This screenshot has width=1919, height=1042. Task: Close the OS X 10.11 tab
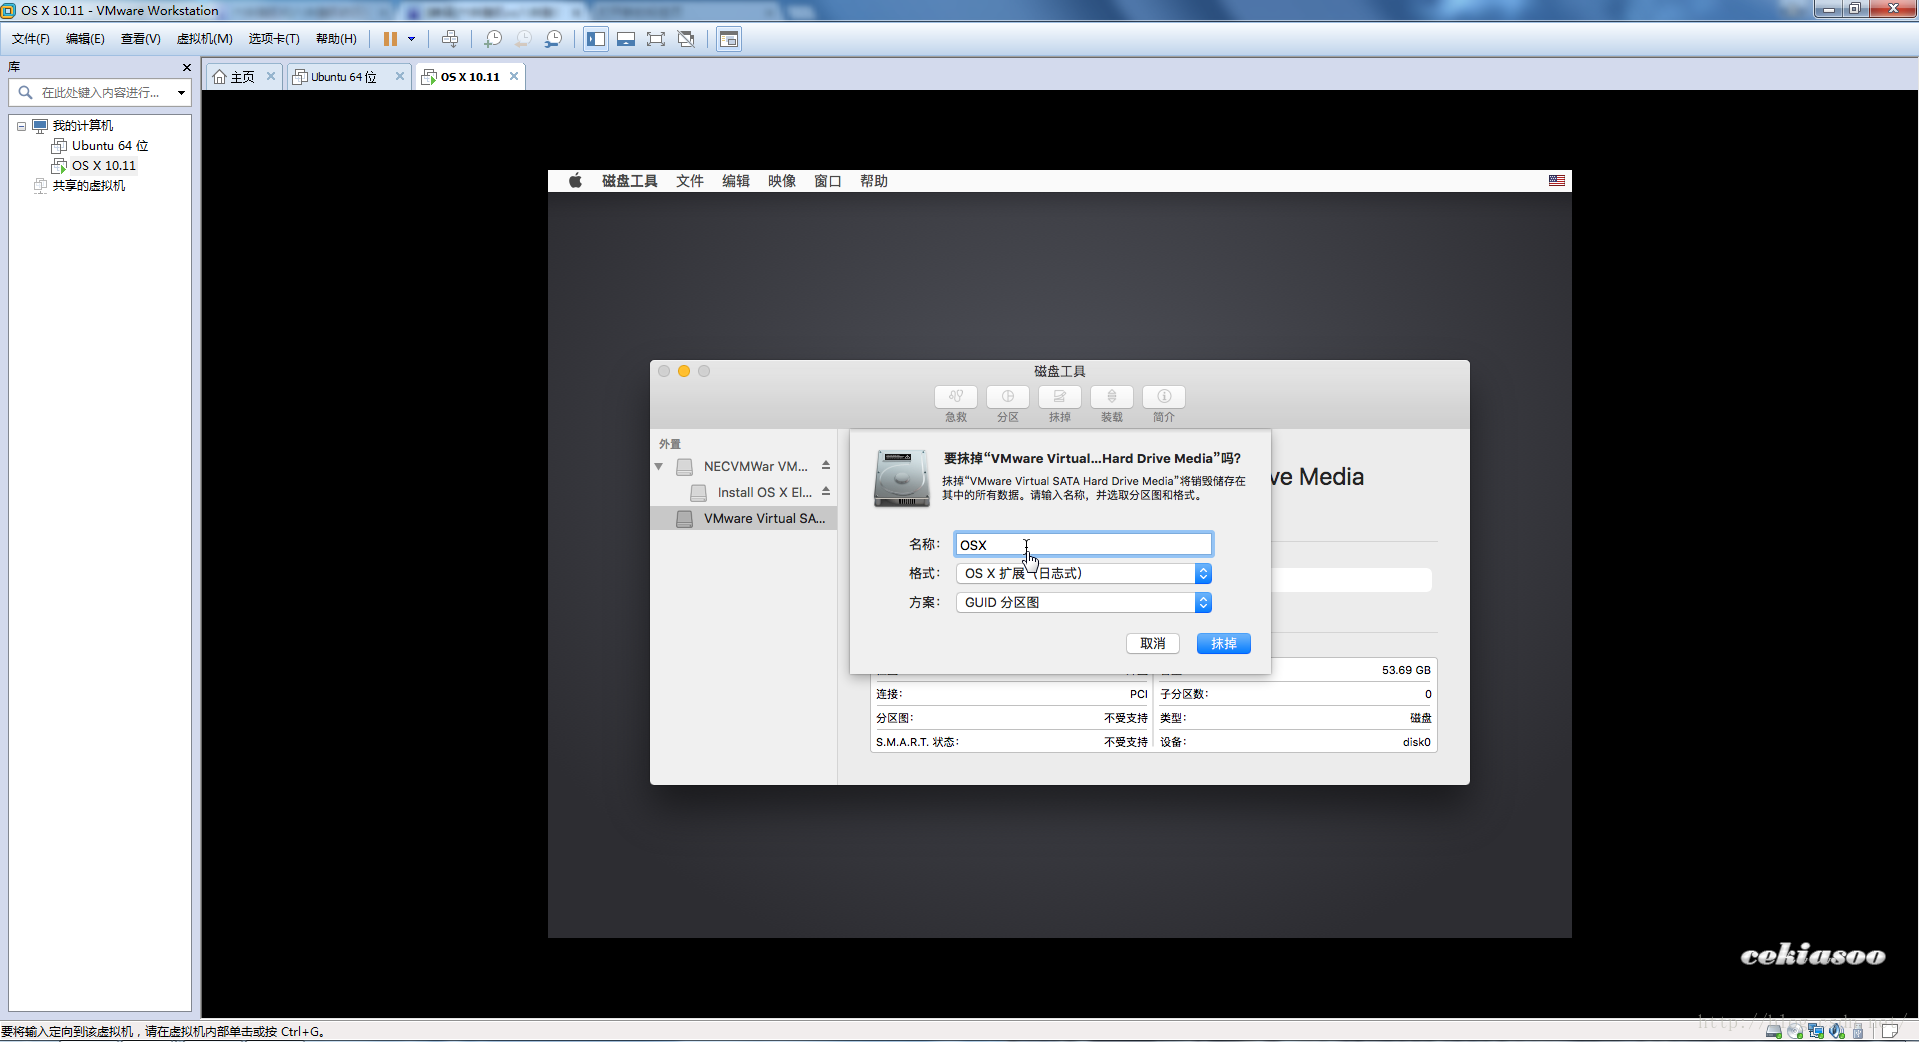tap(514, 76)
